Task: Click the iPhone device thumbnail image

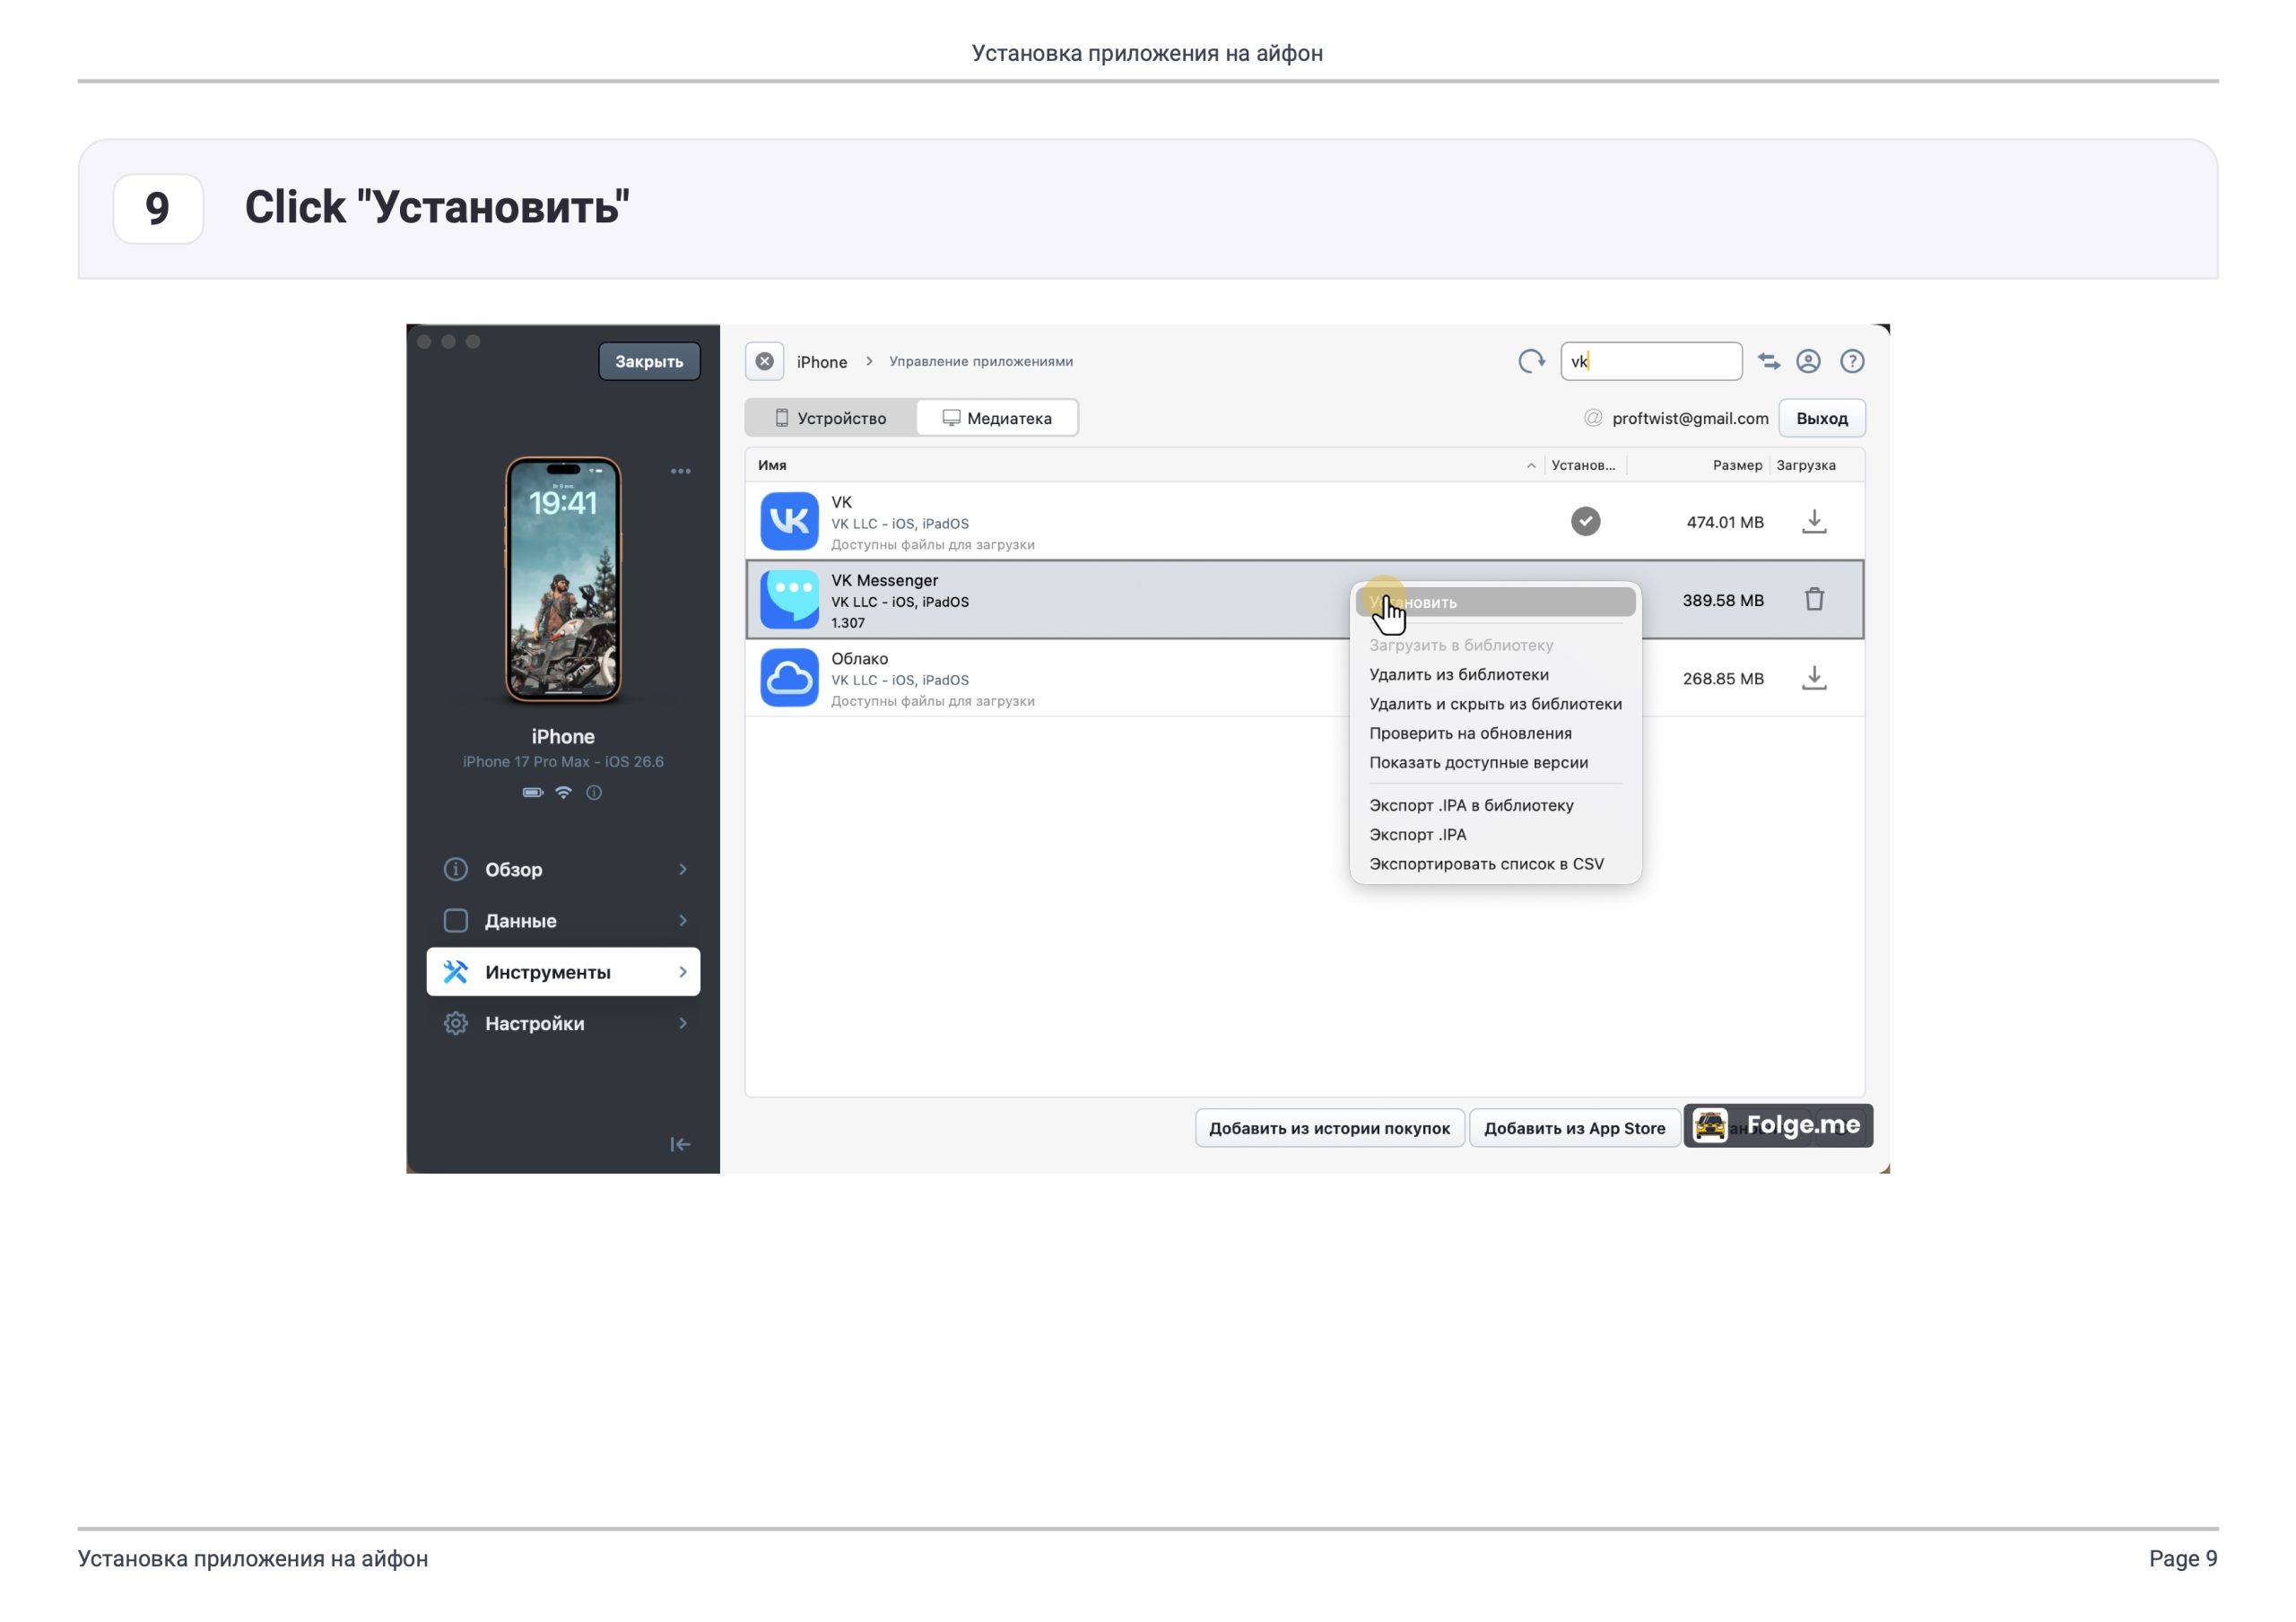Action: coord(563,580)
